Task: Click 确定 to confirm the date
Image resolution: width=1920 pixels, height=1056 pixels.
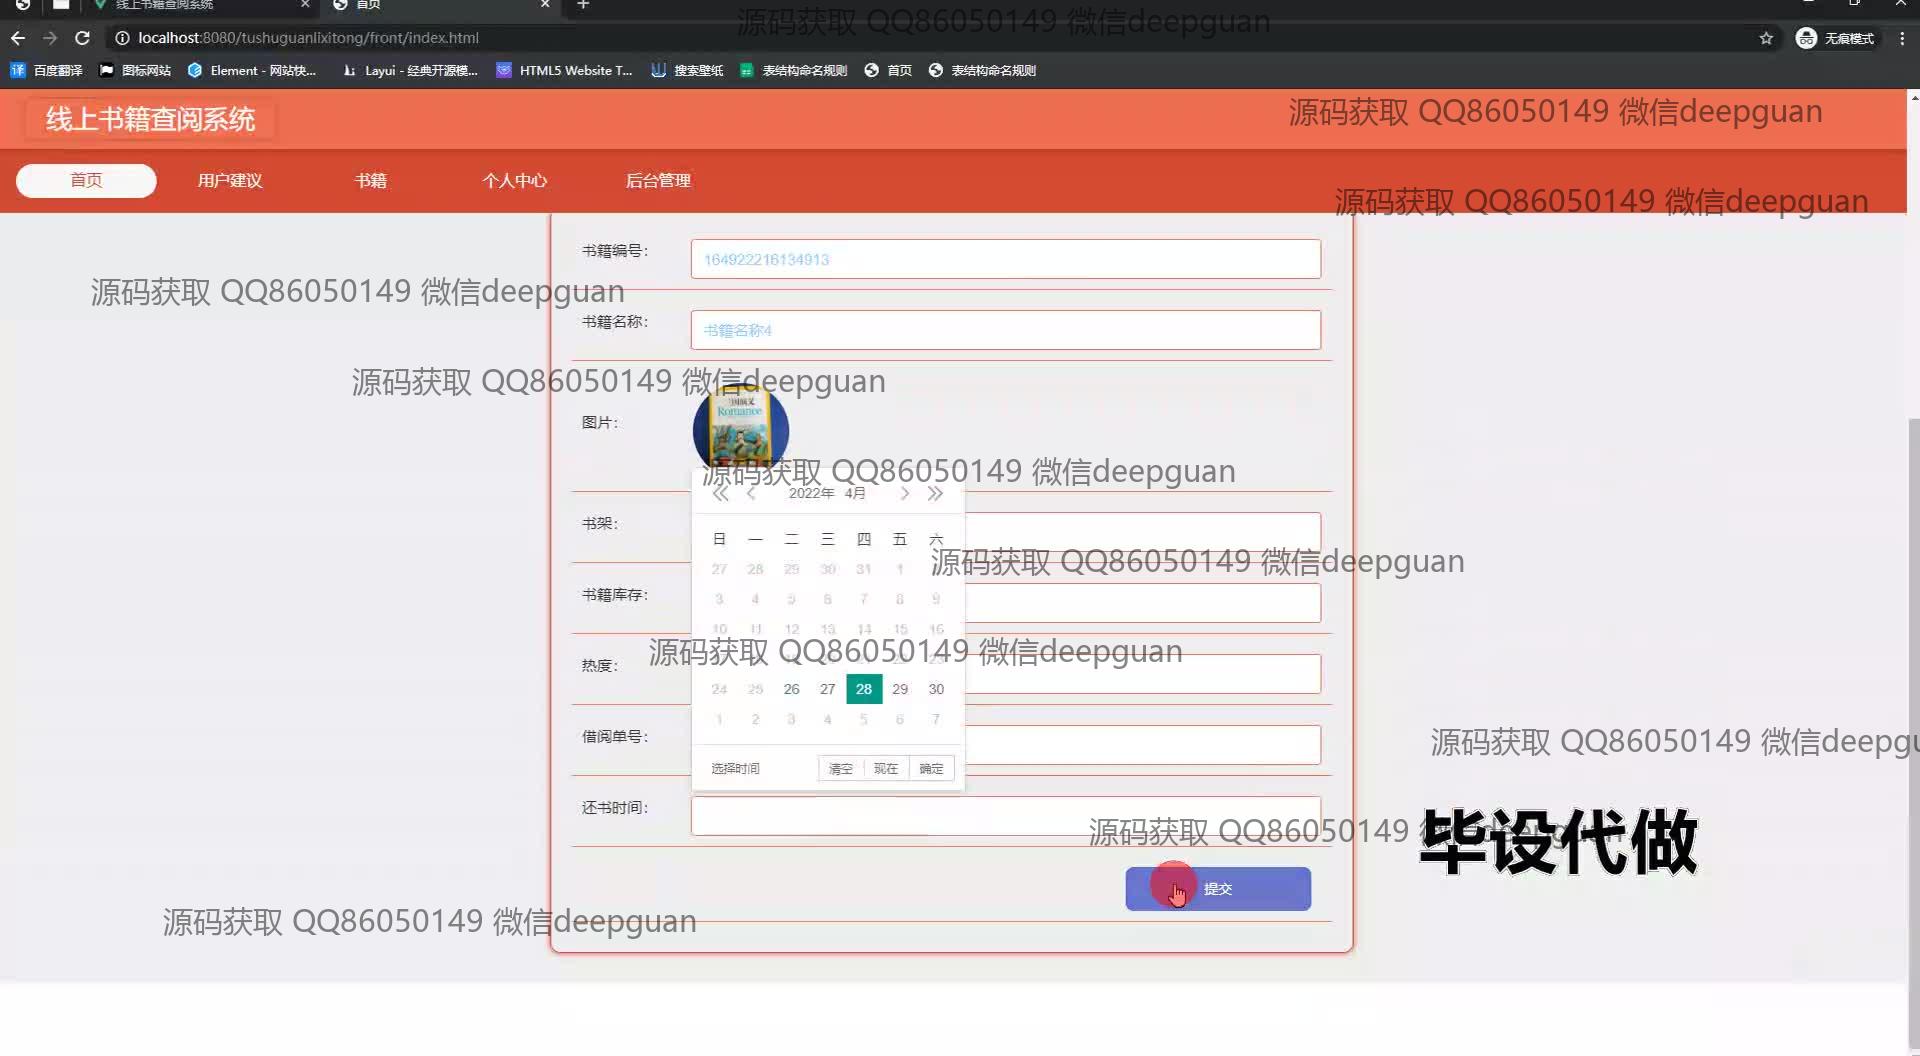Action: 931,769
